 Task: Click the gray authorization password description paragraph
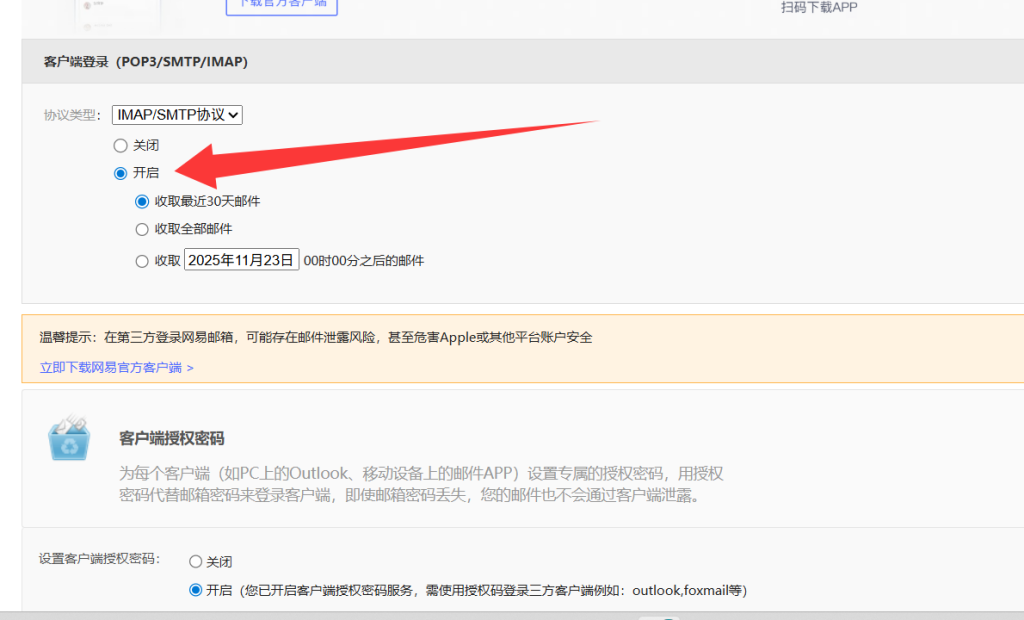point(421,483)
